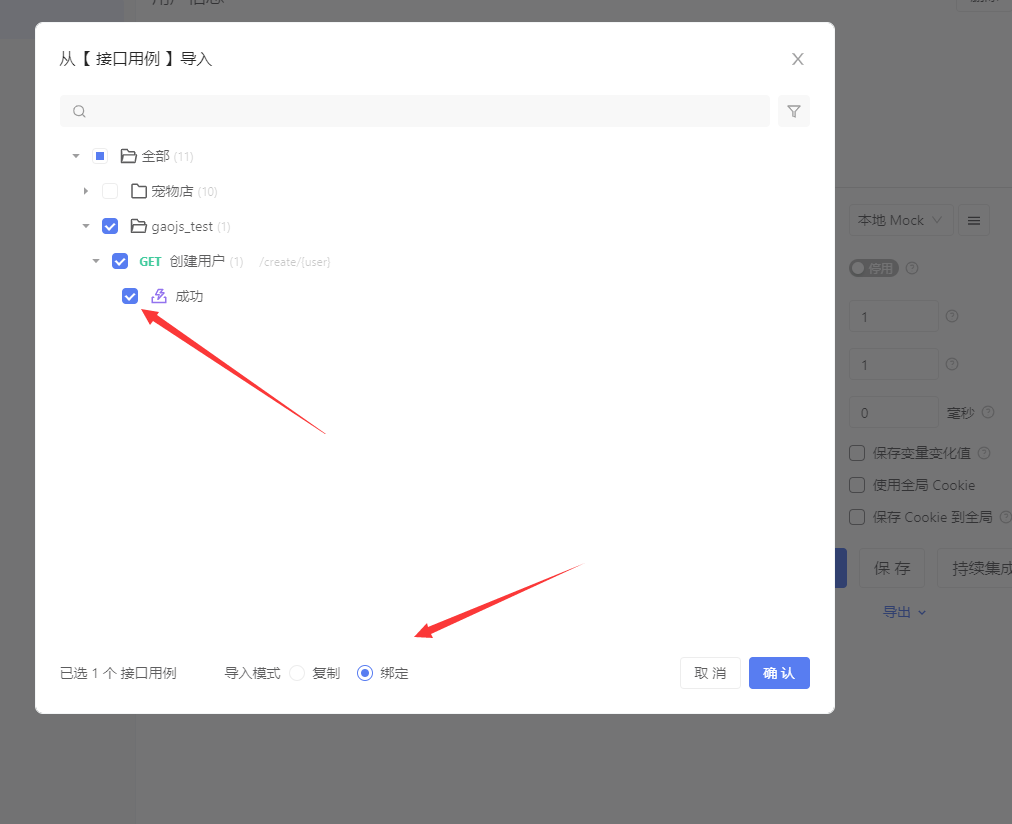The image size is (1012, 824).
Task: Uncheck the 成功 case checkbox
Action: pyautogui.click(x=130, y=296)
